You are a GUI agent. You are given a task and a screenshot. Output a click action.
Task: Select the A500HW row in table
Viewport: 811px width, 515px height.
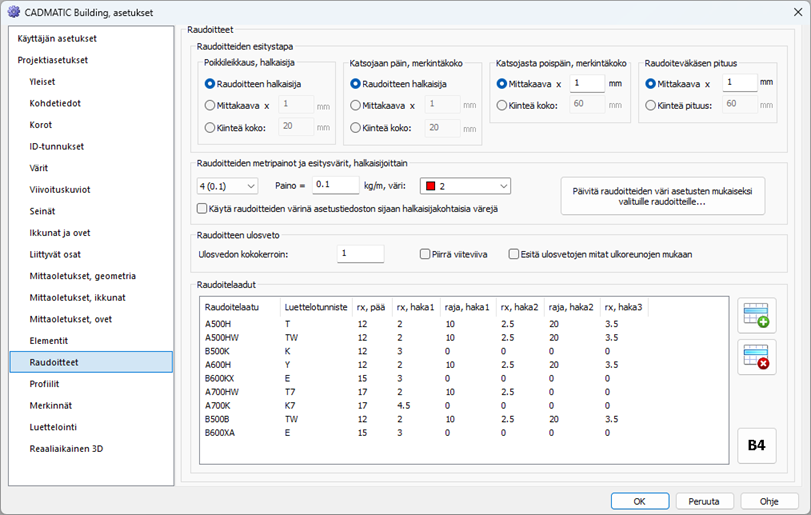point(463,338)
